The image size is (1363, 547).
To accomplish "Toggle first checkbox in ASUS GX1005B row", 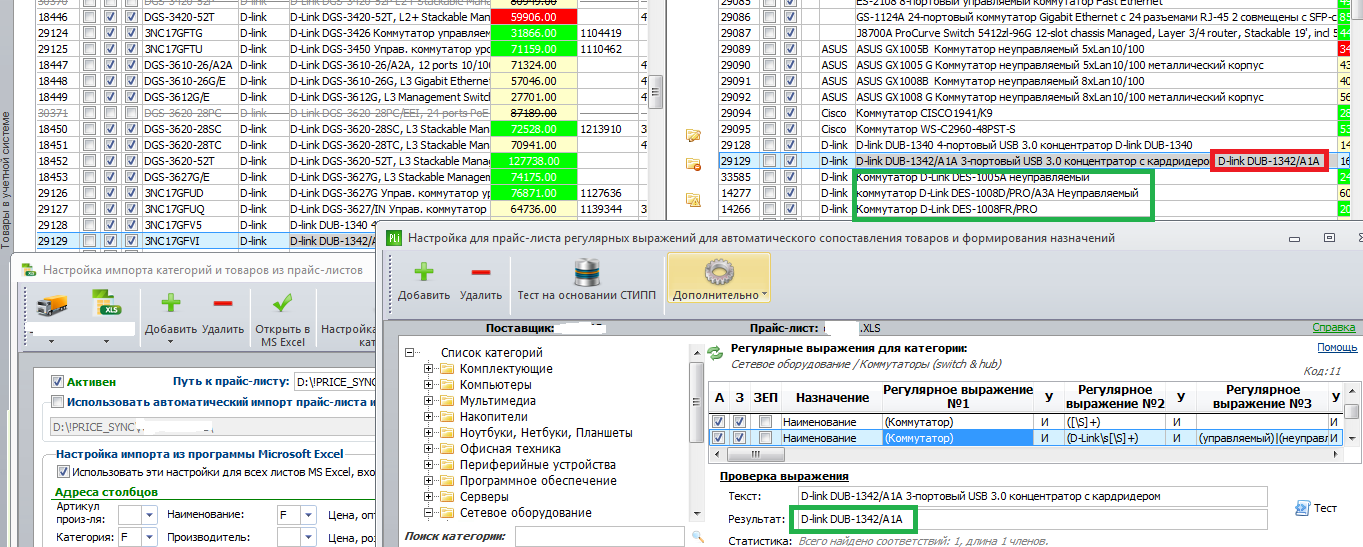I will click(770, 49).
